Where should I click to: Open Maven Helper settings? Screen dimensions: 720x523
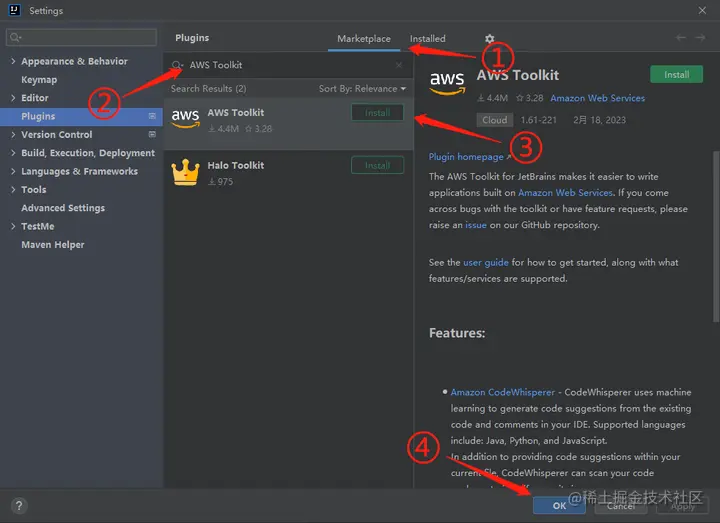[x=53, y=245]
